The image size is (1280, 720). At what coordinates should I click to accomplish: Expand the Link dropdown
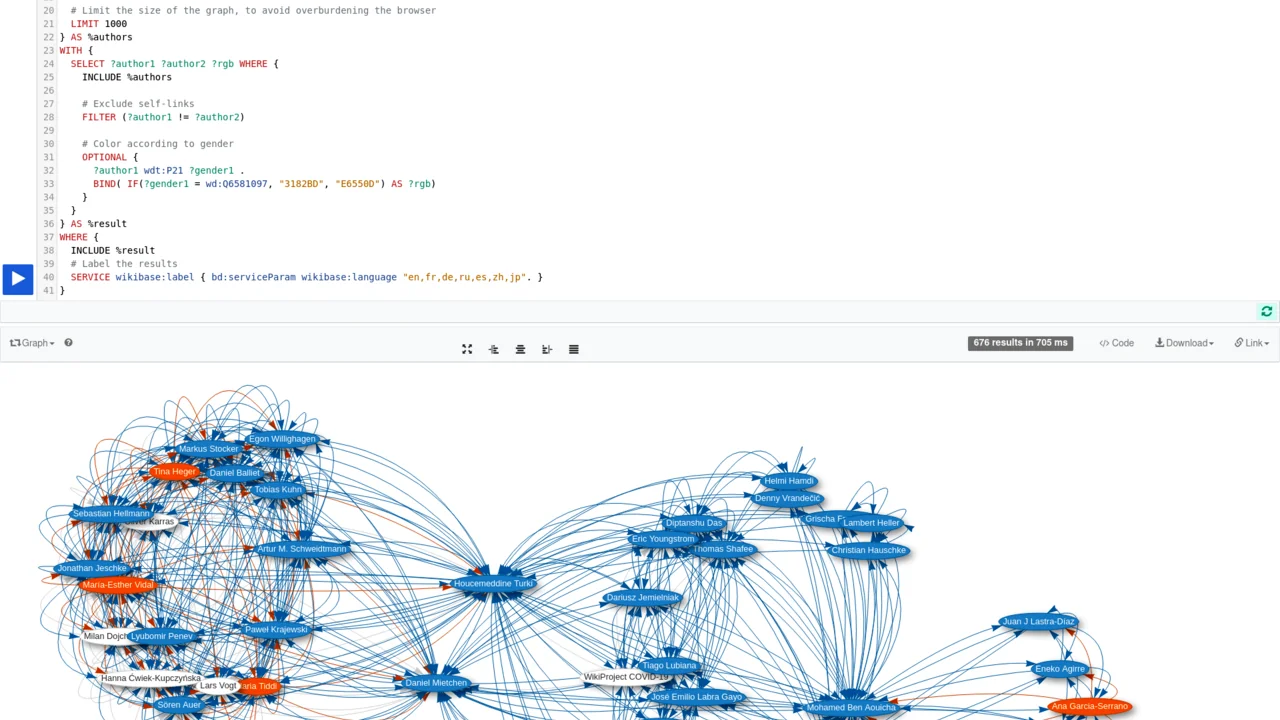(1251, 343)
